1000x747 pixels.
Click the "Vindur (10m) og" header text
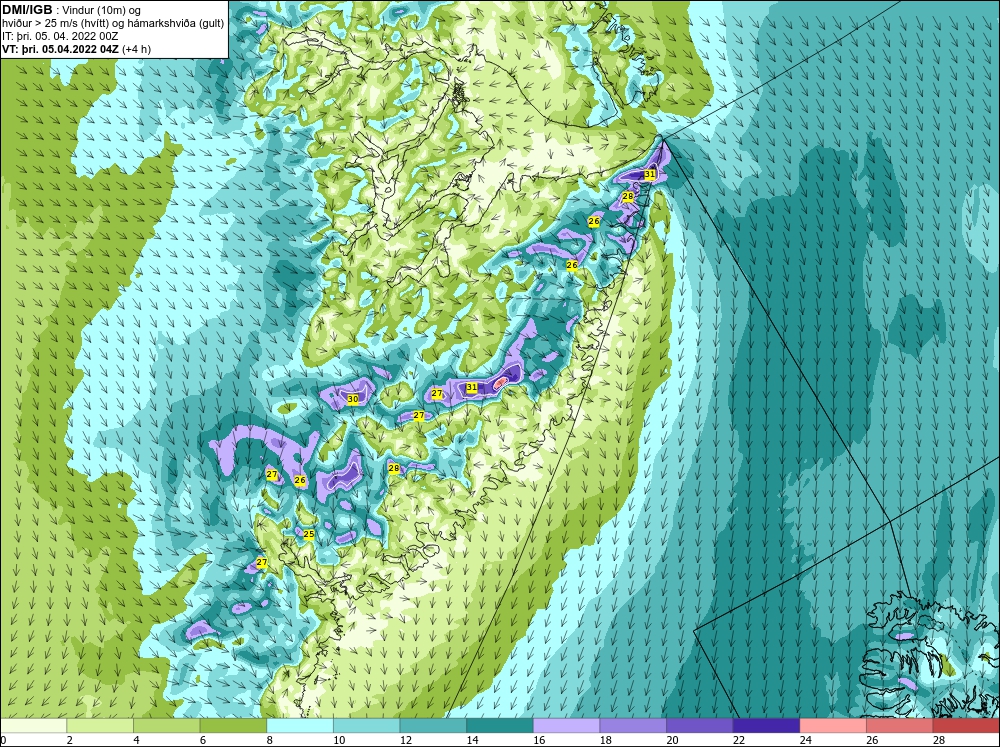[x=103, y=10]
